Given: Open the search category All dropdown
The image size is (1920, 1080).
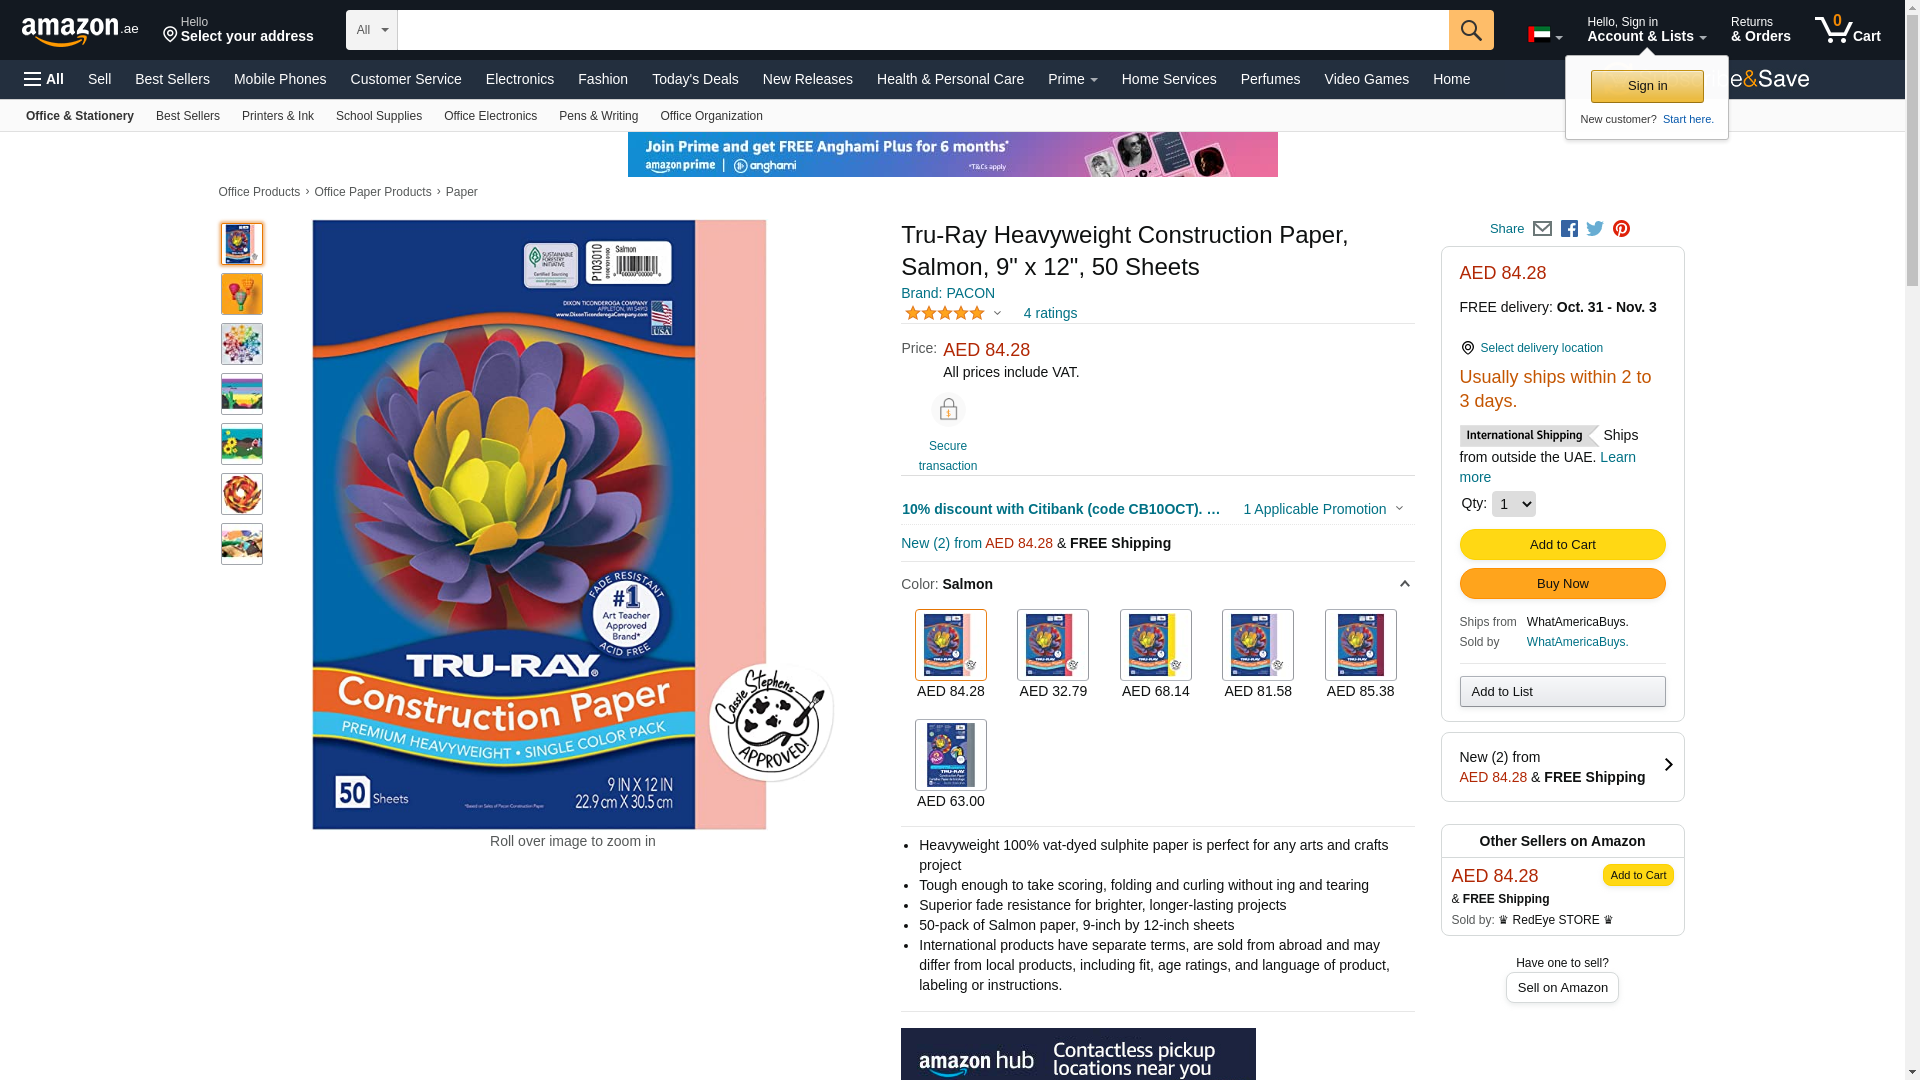Looking at the screenshot, I should coord(372,30).
